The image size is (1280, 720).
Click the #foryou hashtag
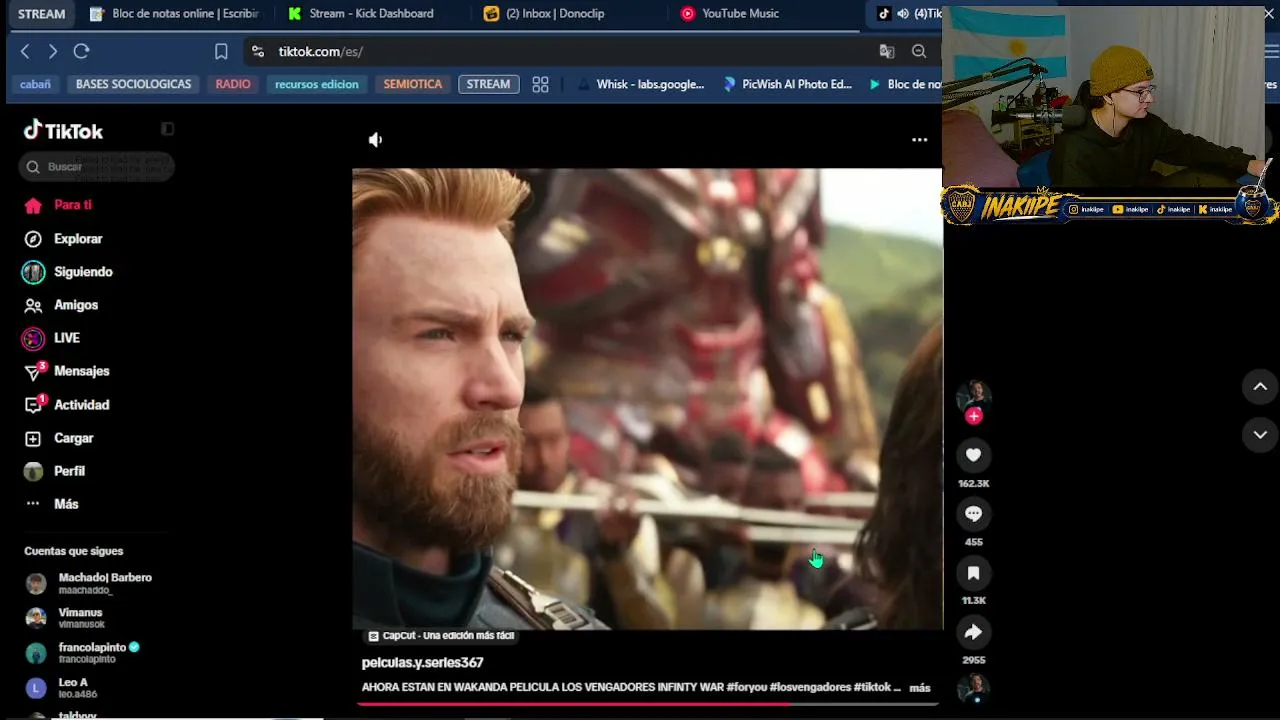pyautogui.click(x=746, y=688)
